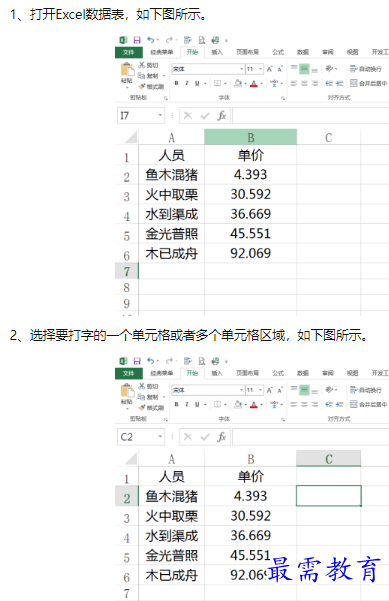The image size is (389, 601).
Task: Switch to 插入 tab in upper Excel ribbon
Action: click(x=217, y=52)
